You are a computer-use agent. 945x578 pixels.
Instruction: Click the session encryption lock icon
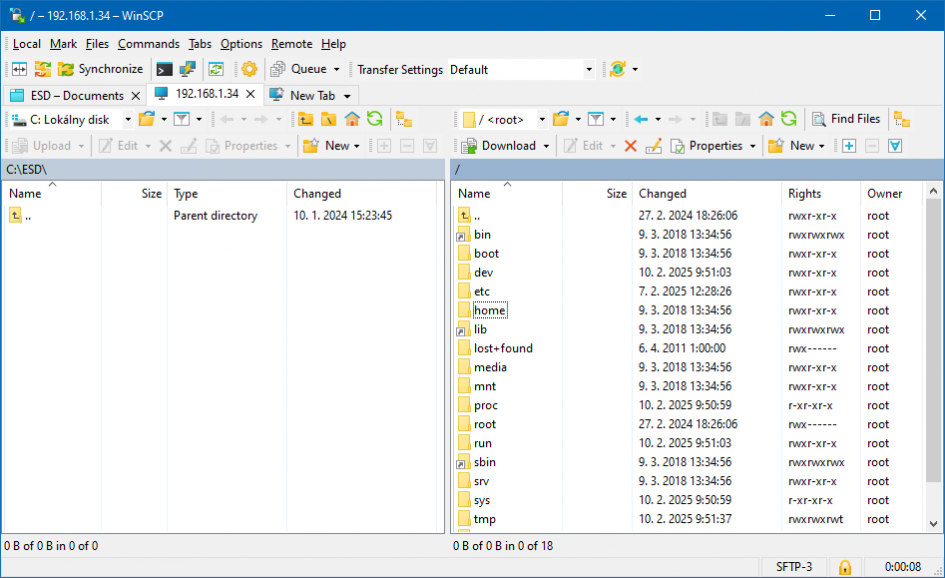pyautogui.click(x=844, y=567)
